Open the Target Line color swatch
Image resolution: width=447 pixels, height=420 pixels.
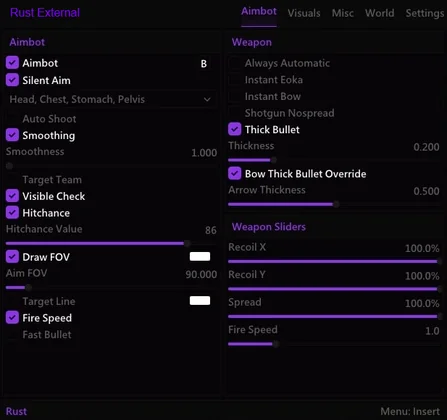tap(200, 301)
